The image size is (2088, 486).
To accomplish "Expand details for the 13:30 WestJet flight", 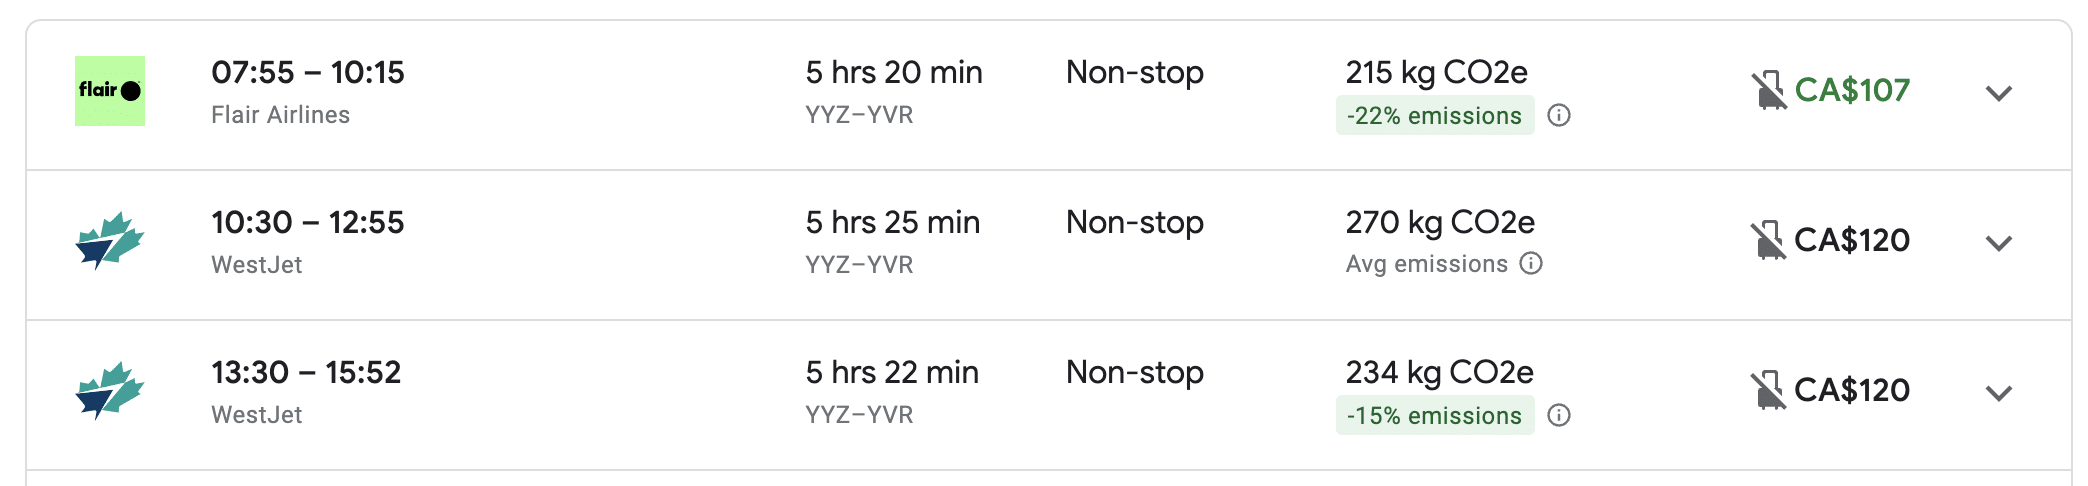I will pos(1998,394).
